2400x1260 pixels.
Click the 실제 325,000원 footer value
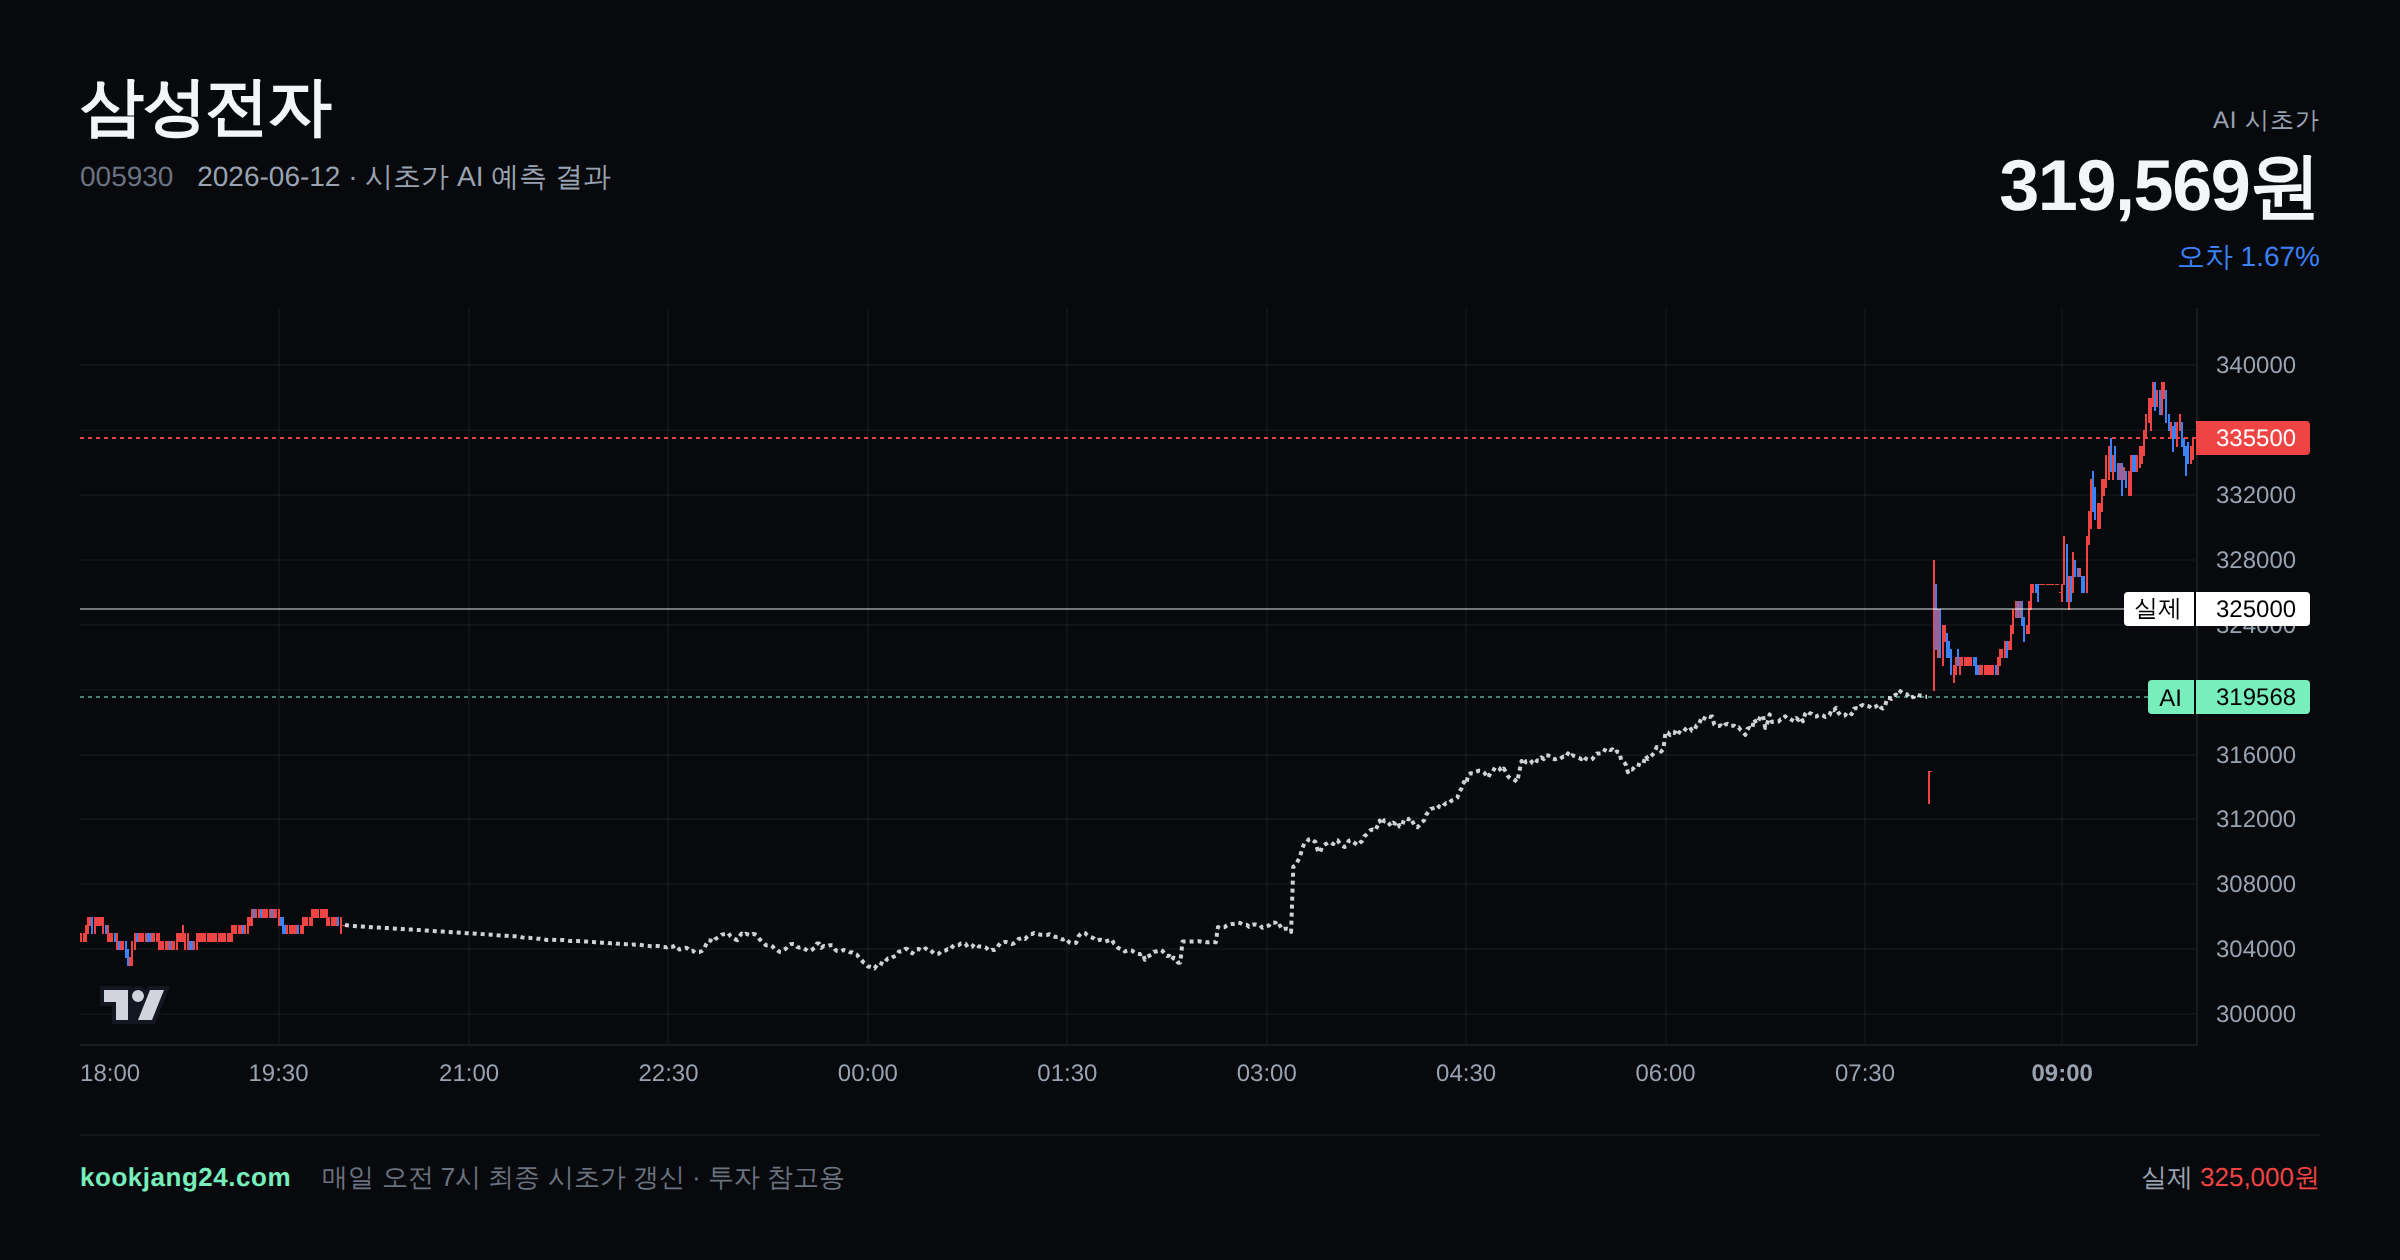[2230, 1177]
